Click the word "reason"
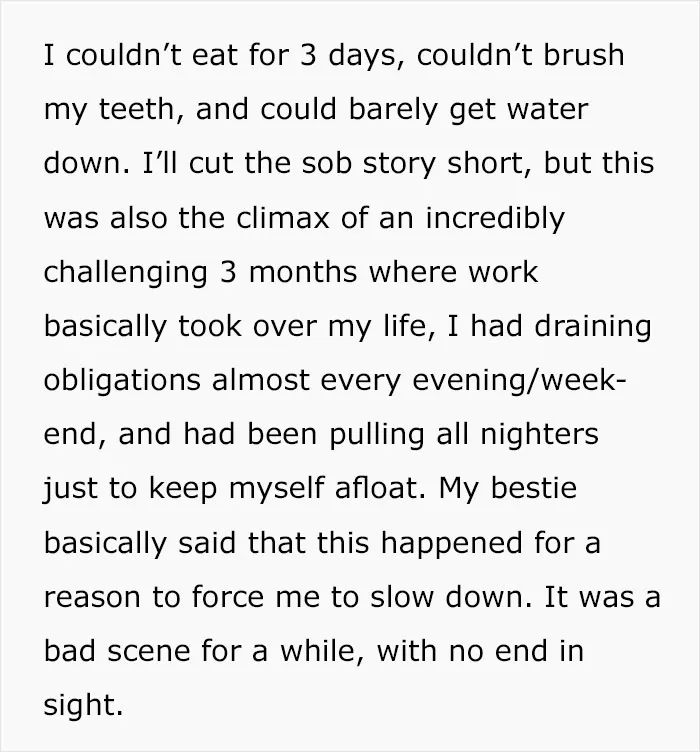 click(92, 599)
